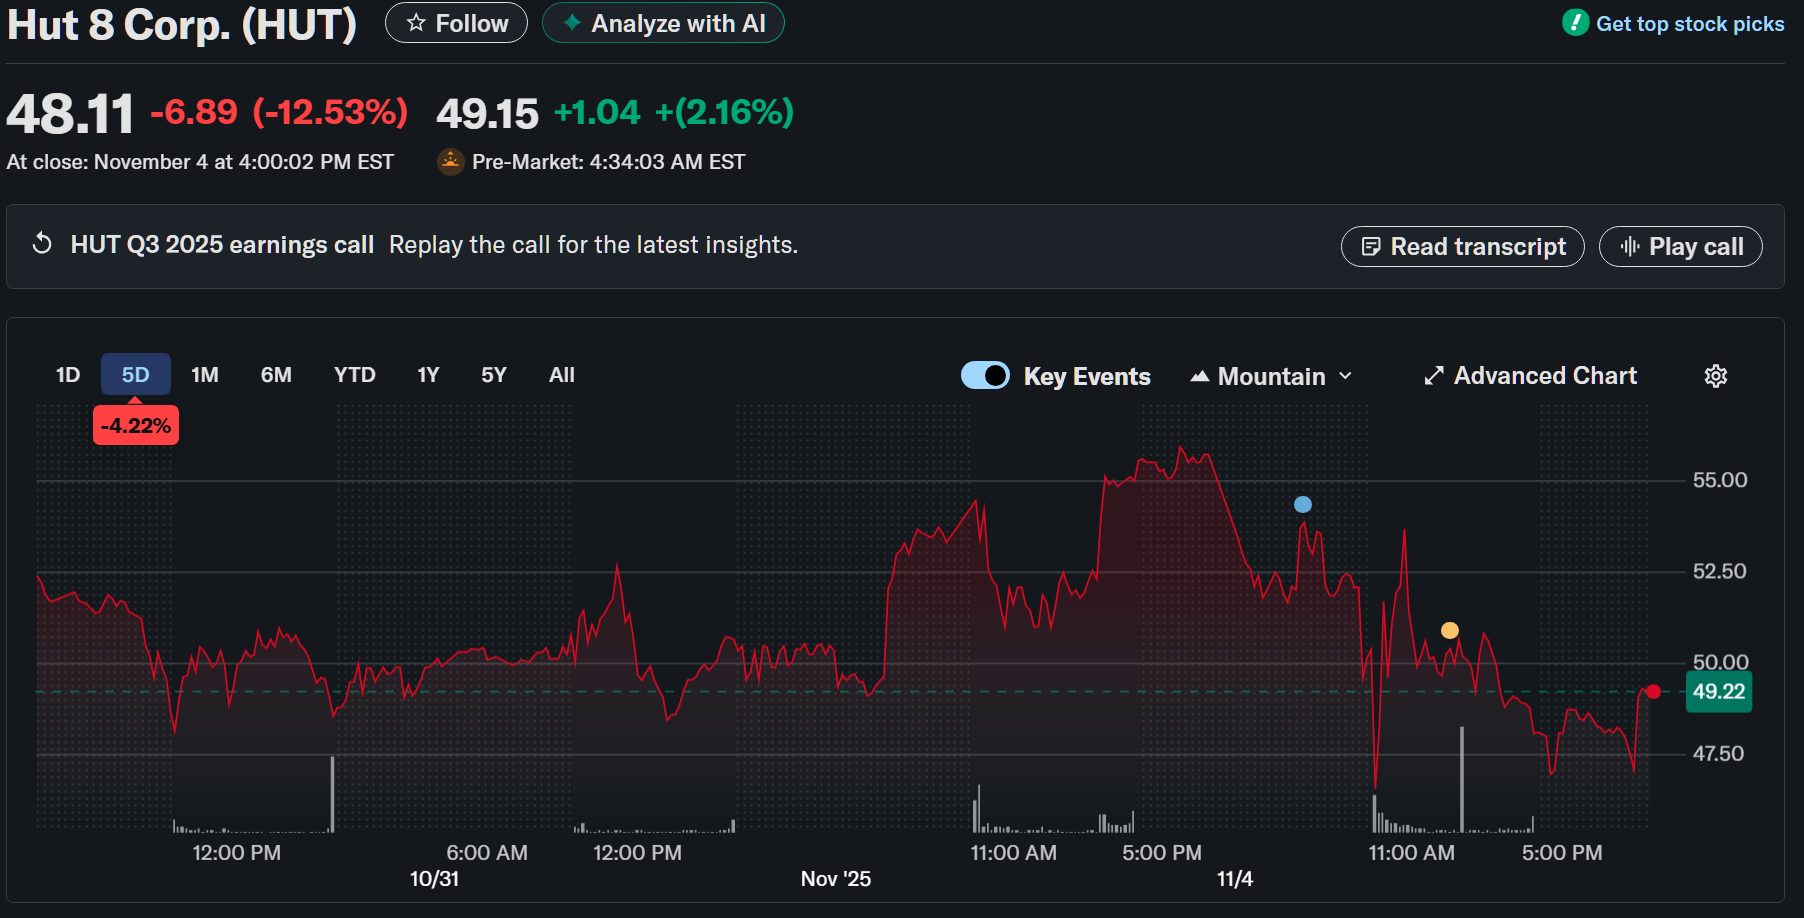Select the All time range
Screen dimensions: 1804x918
click(561, 375)
